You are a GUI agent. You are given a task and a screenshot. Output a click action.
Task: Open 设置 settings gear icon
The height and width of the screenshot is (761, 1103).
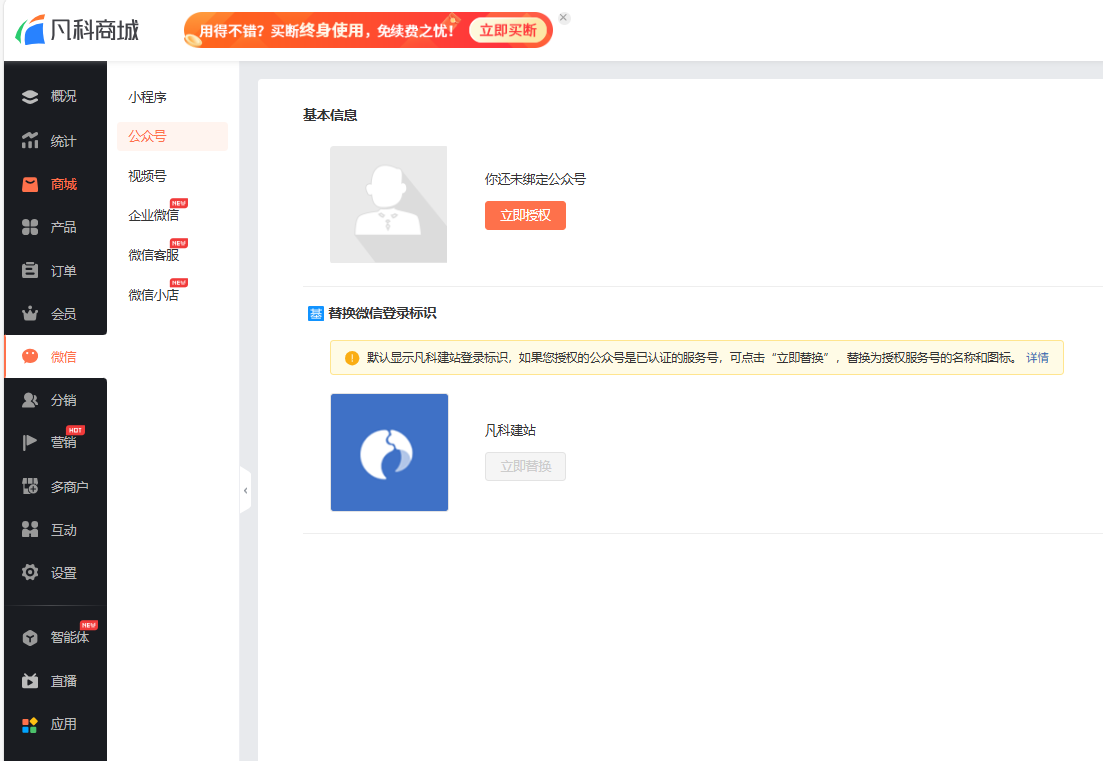[30, 573]
